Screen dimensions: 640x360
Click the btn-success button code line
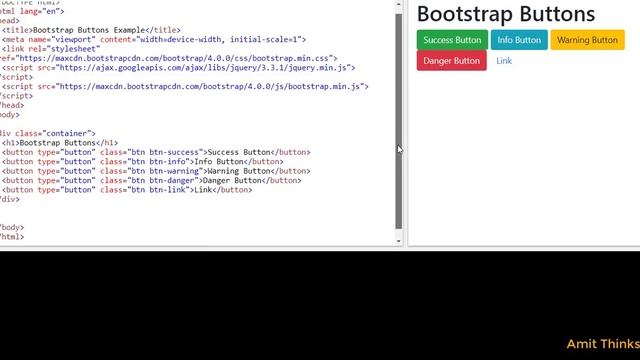click(x=156, y=152)
